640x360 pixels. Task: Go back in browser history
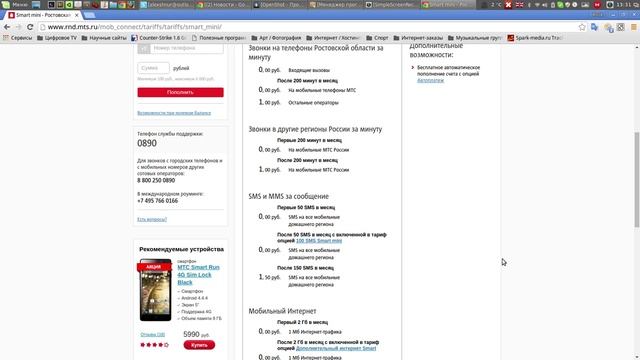point(7,27)
